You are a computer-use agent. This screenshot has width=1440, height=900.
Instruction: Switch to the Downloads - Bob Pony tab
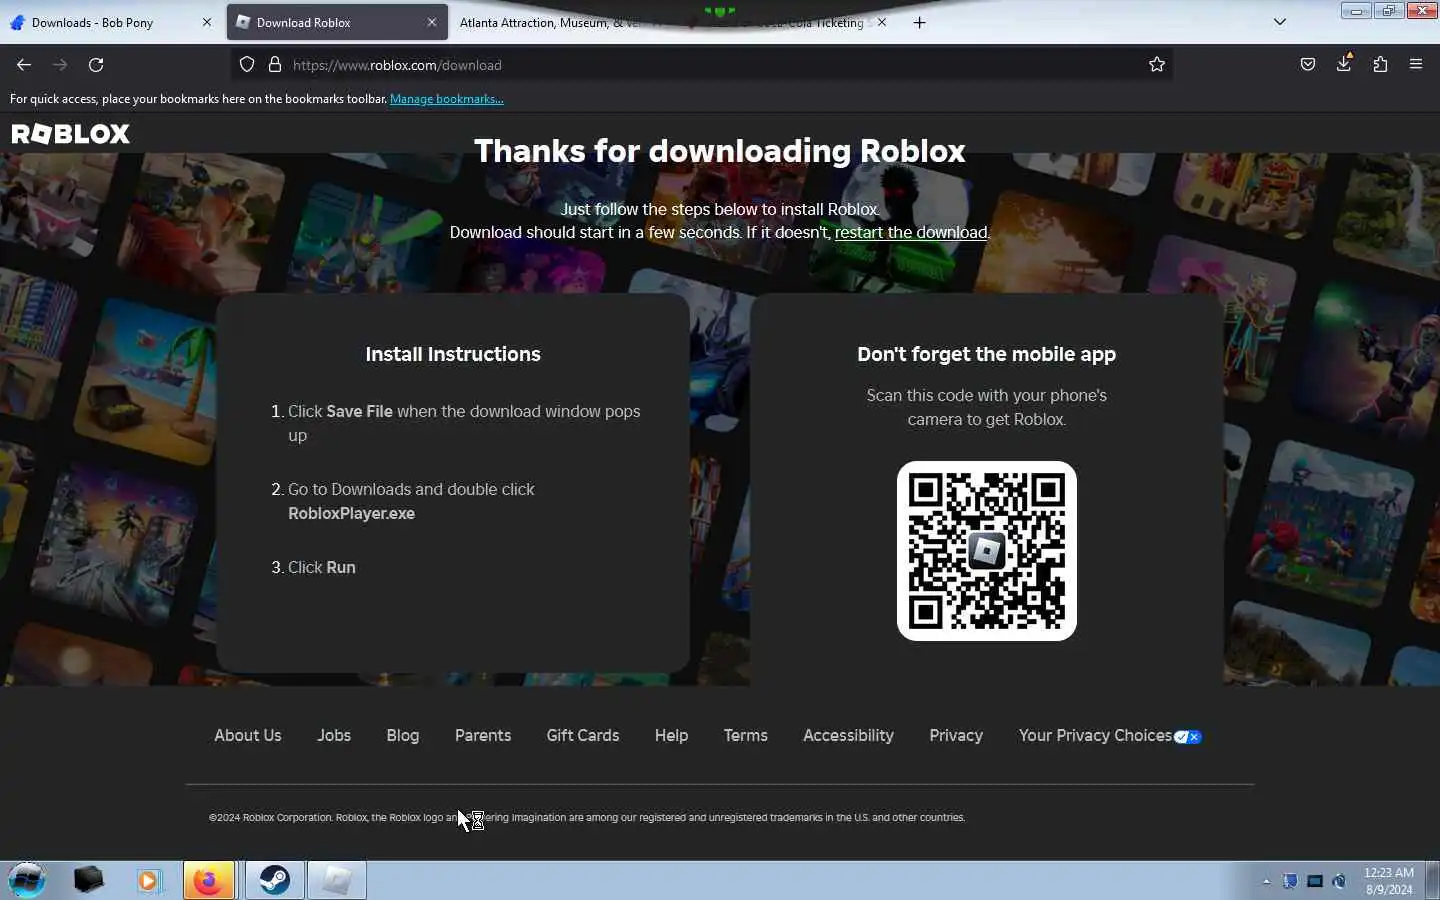(111, 22)
